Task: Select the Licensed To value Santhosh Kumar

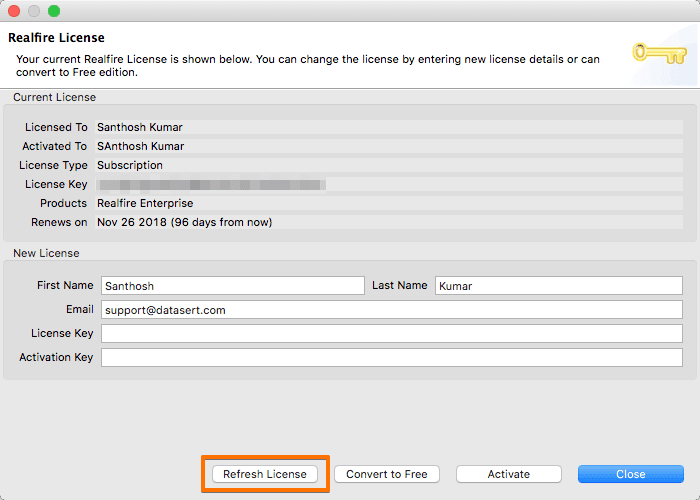Action: [140, 127]
